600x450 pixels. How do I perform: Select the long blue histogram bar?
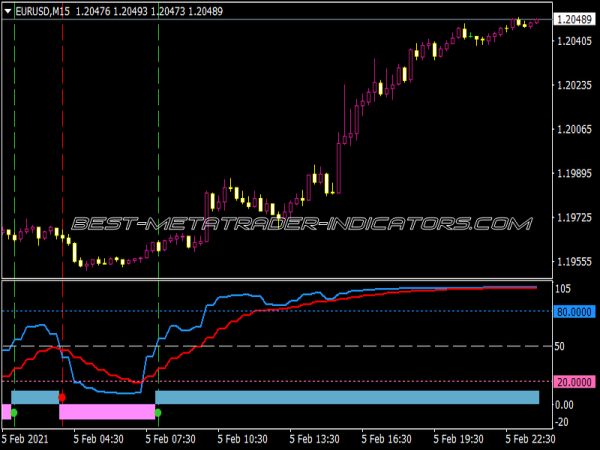[x=347, y=397]
